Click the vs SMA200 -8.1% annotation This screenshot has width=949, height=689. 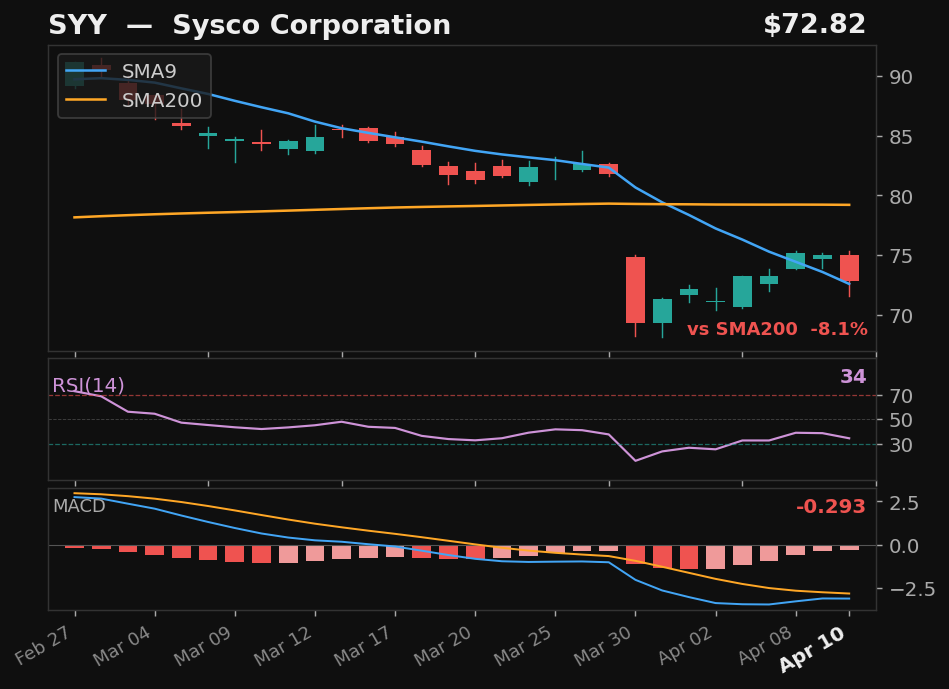(777, 327)
